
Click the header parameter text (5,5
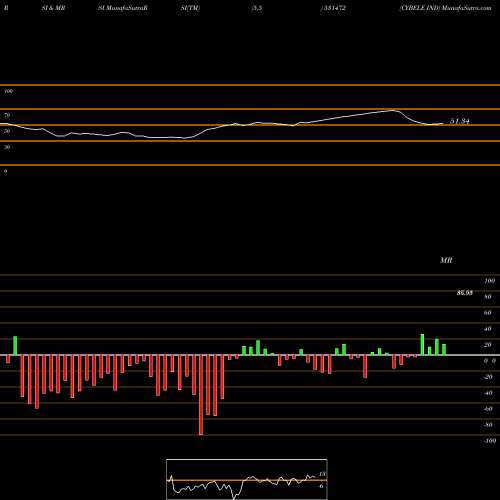pyautogui.click(x=257, y=8)
